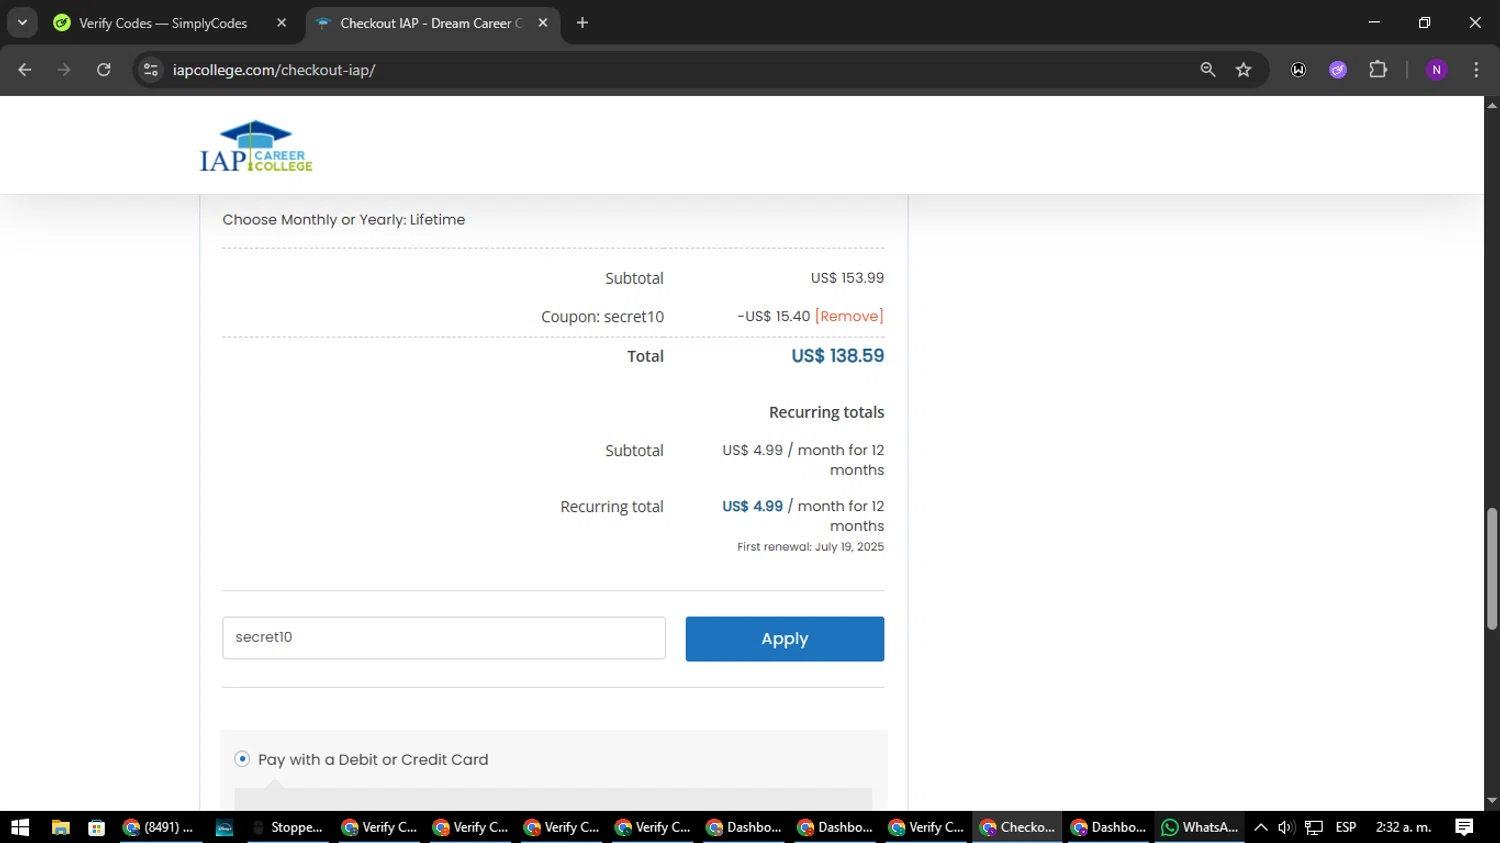Open the purple tag coupon extension icon

click(x=1338, y=70)
